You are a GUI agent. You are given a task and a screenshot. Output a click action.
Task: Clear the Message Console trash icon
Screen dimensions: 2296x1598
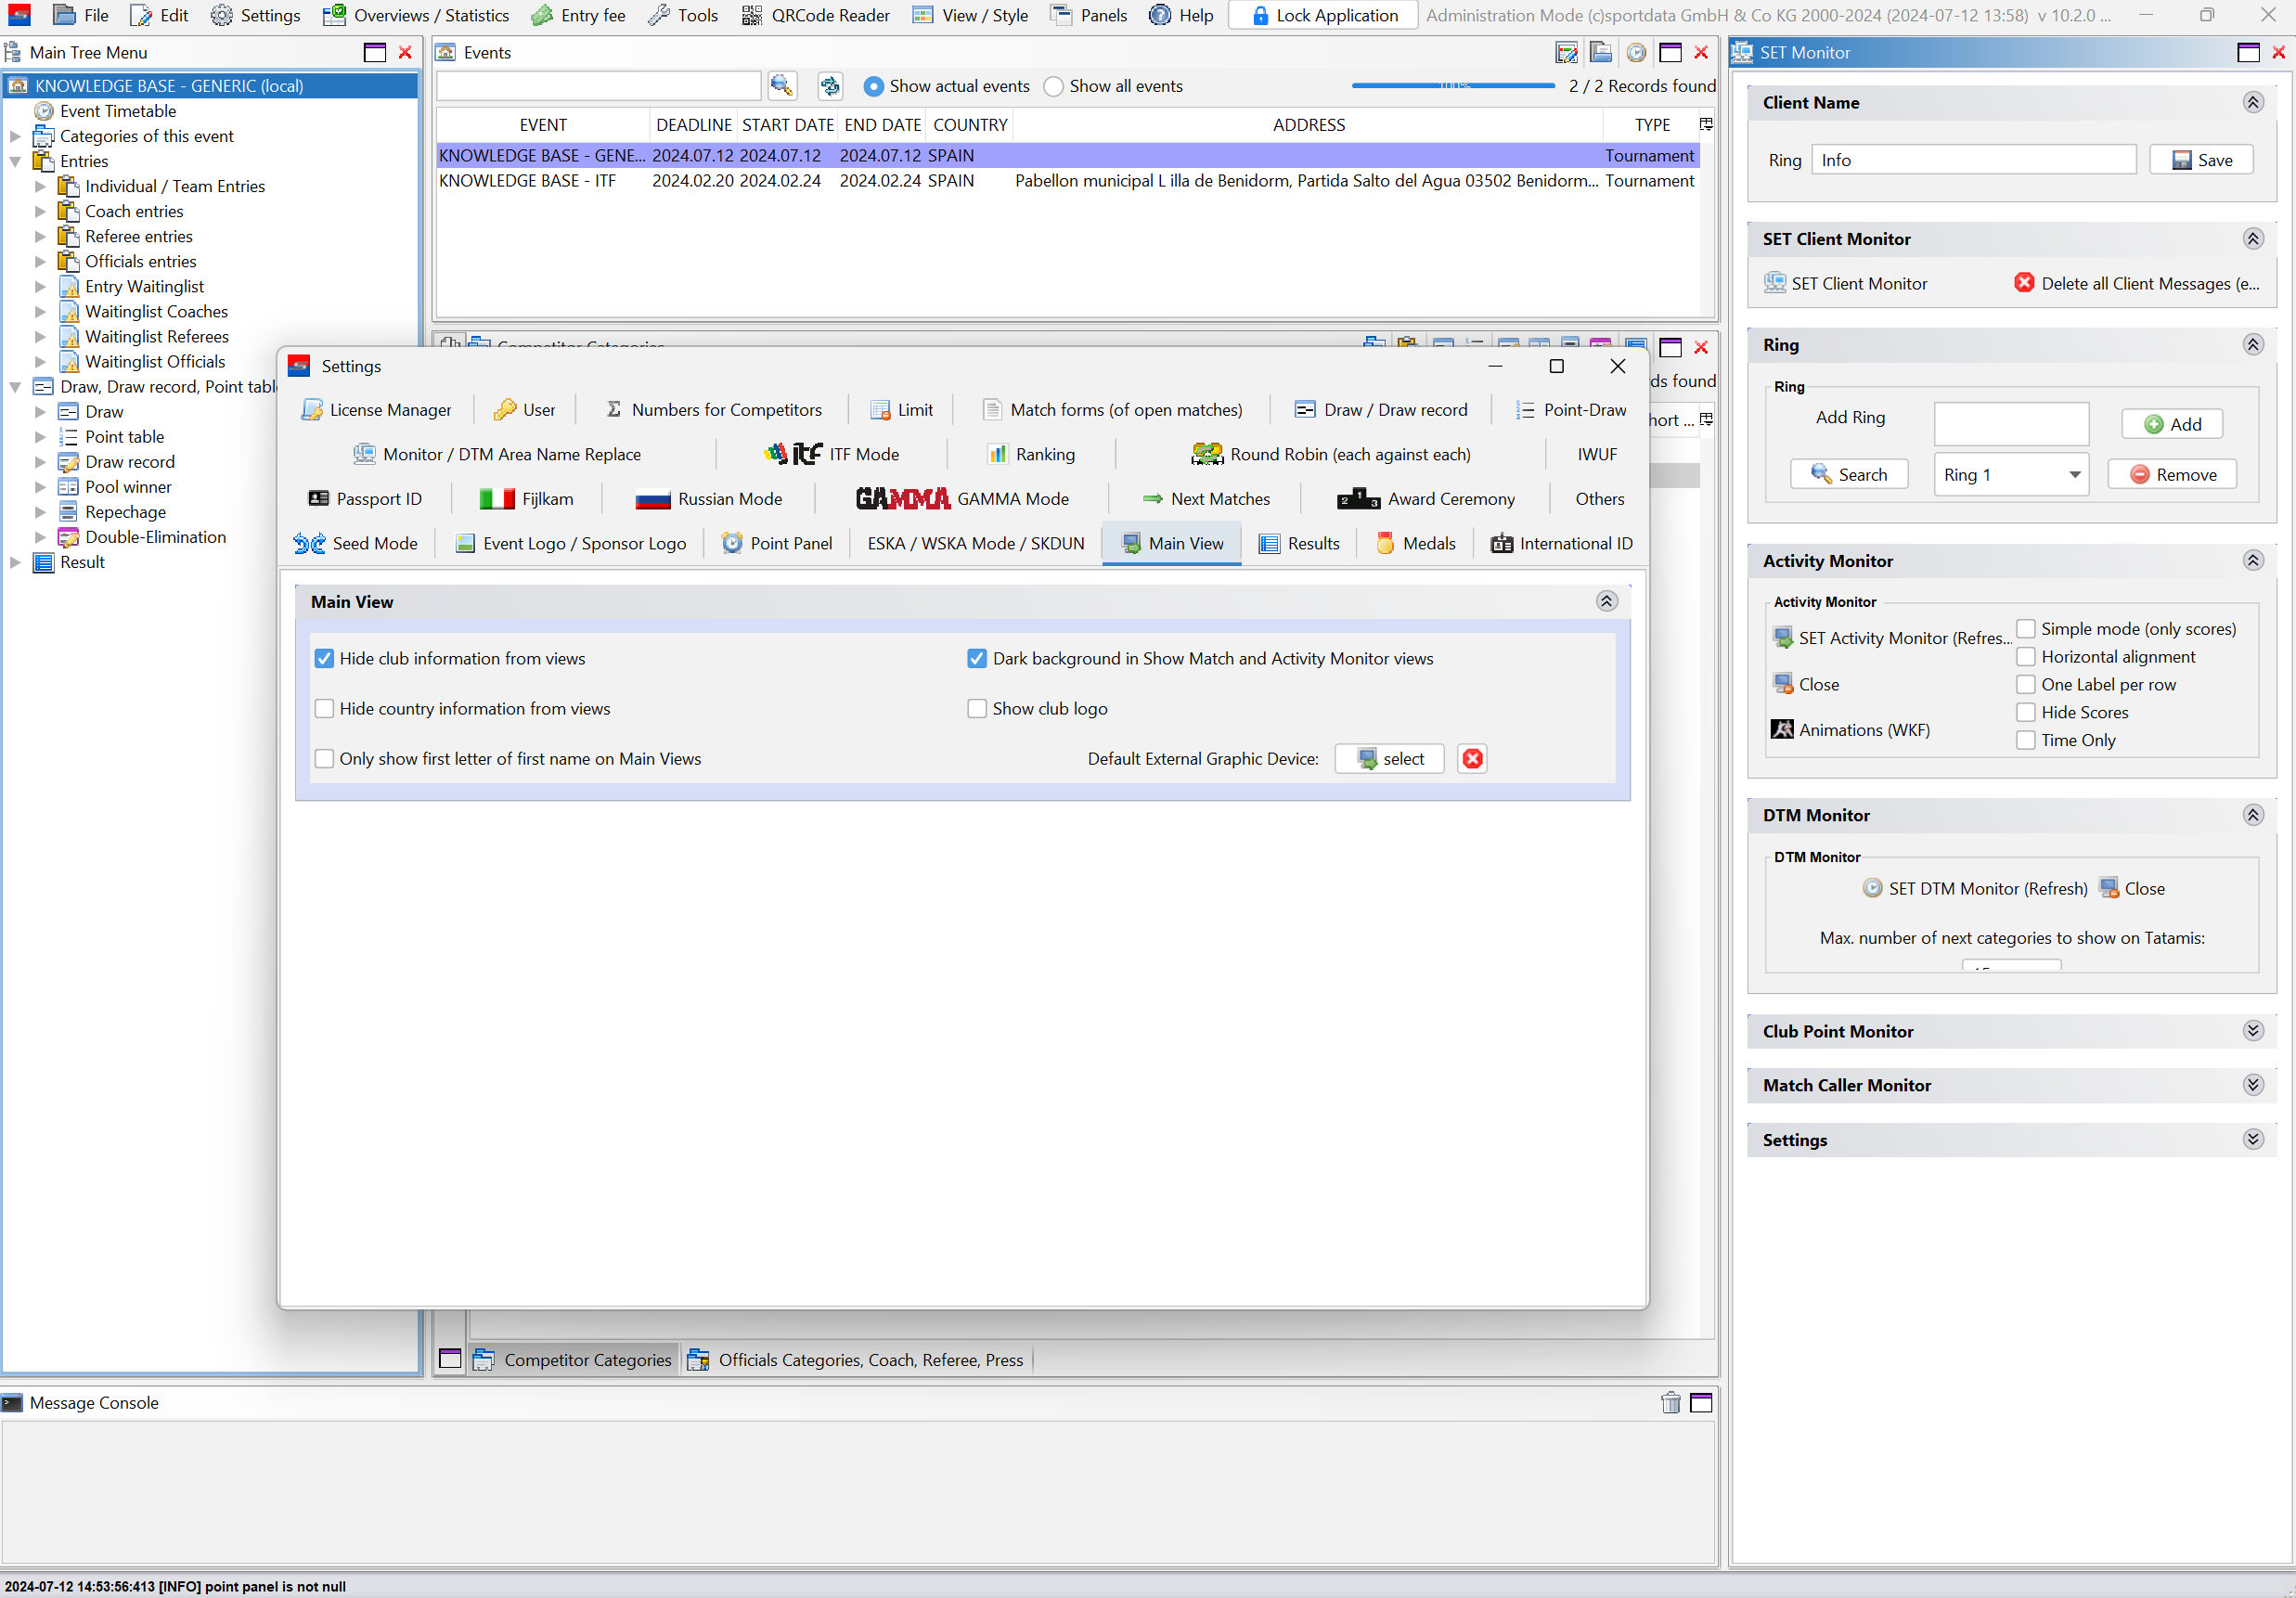tap(1670, 1403)
